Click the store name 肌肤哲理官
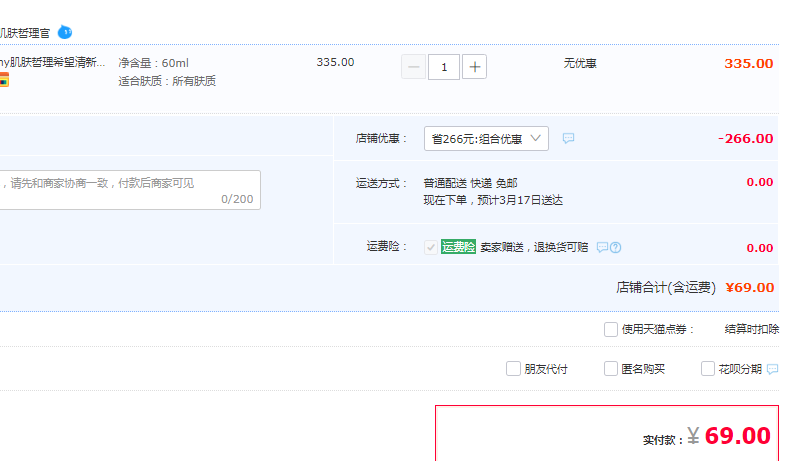Image resolution: width=793 pixels, height=461 pixels. click(x=25, y=33)
